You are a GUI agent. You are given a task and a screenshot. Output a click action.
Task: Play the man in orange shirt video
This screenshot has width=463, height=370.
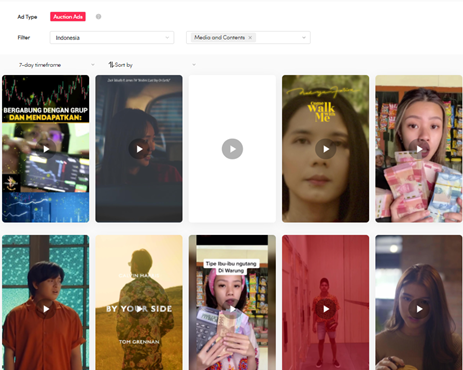[x=46, y=309]
